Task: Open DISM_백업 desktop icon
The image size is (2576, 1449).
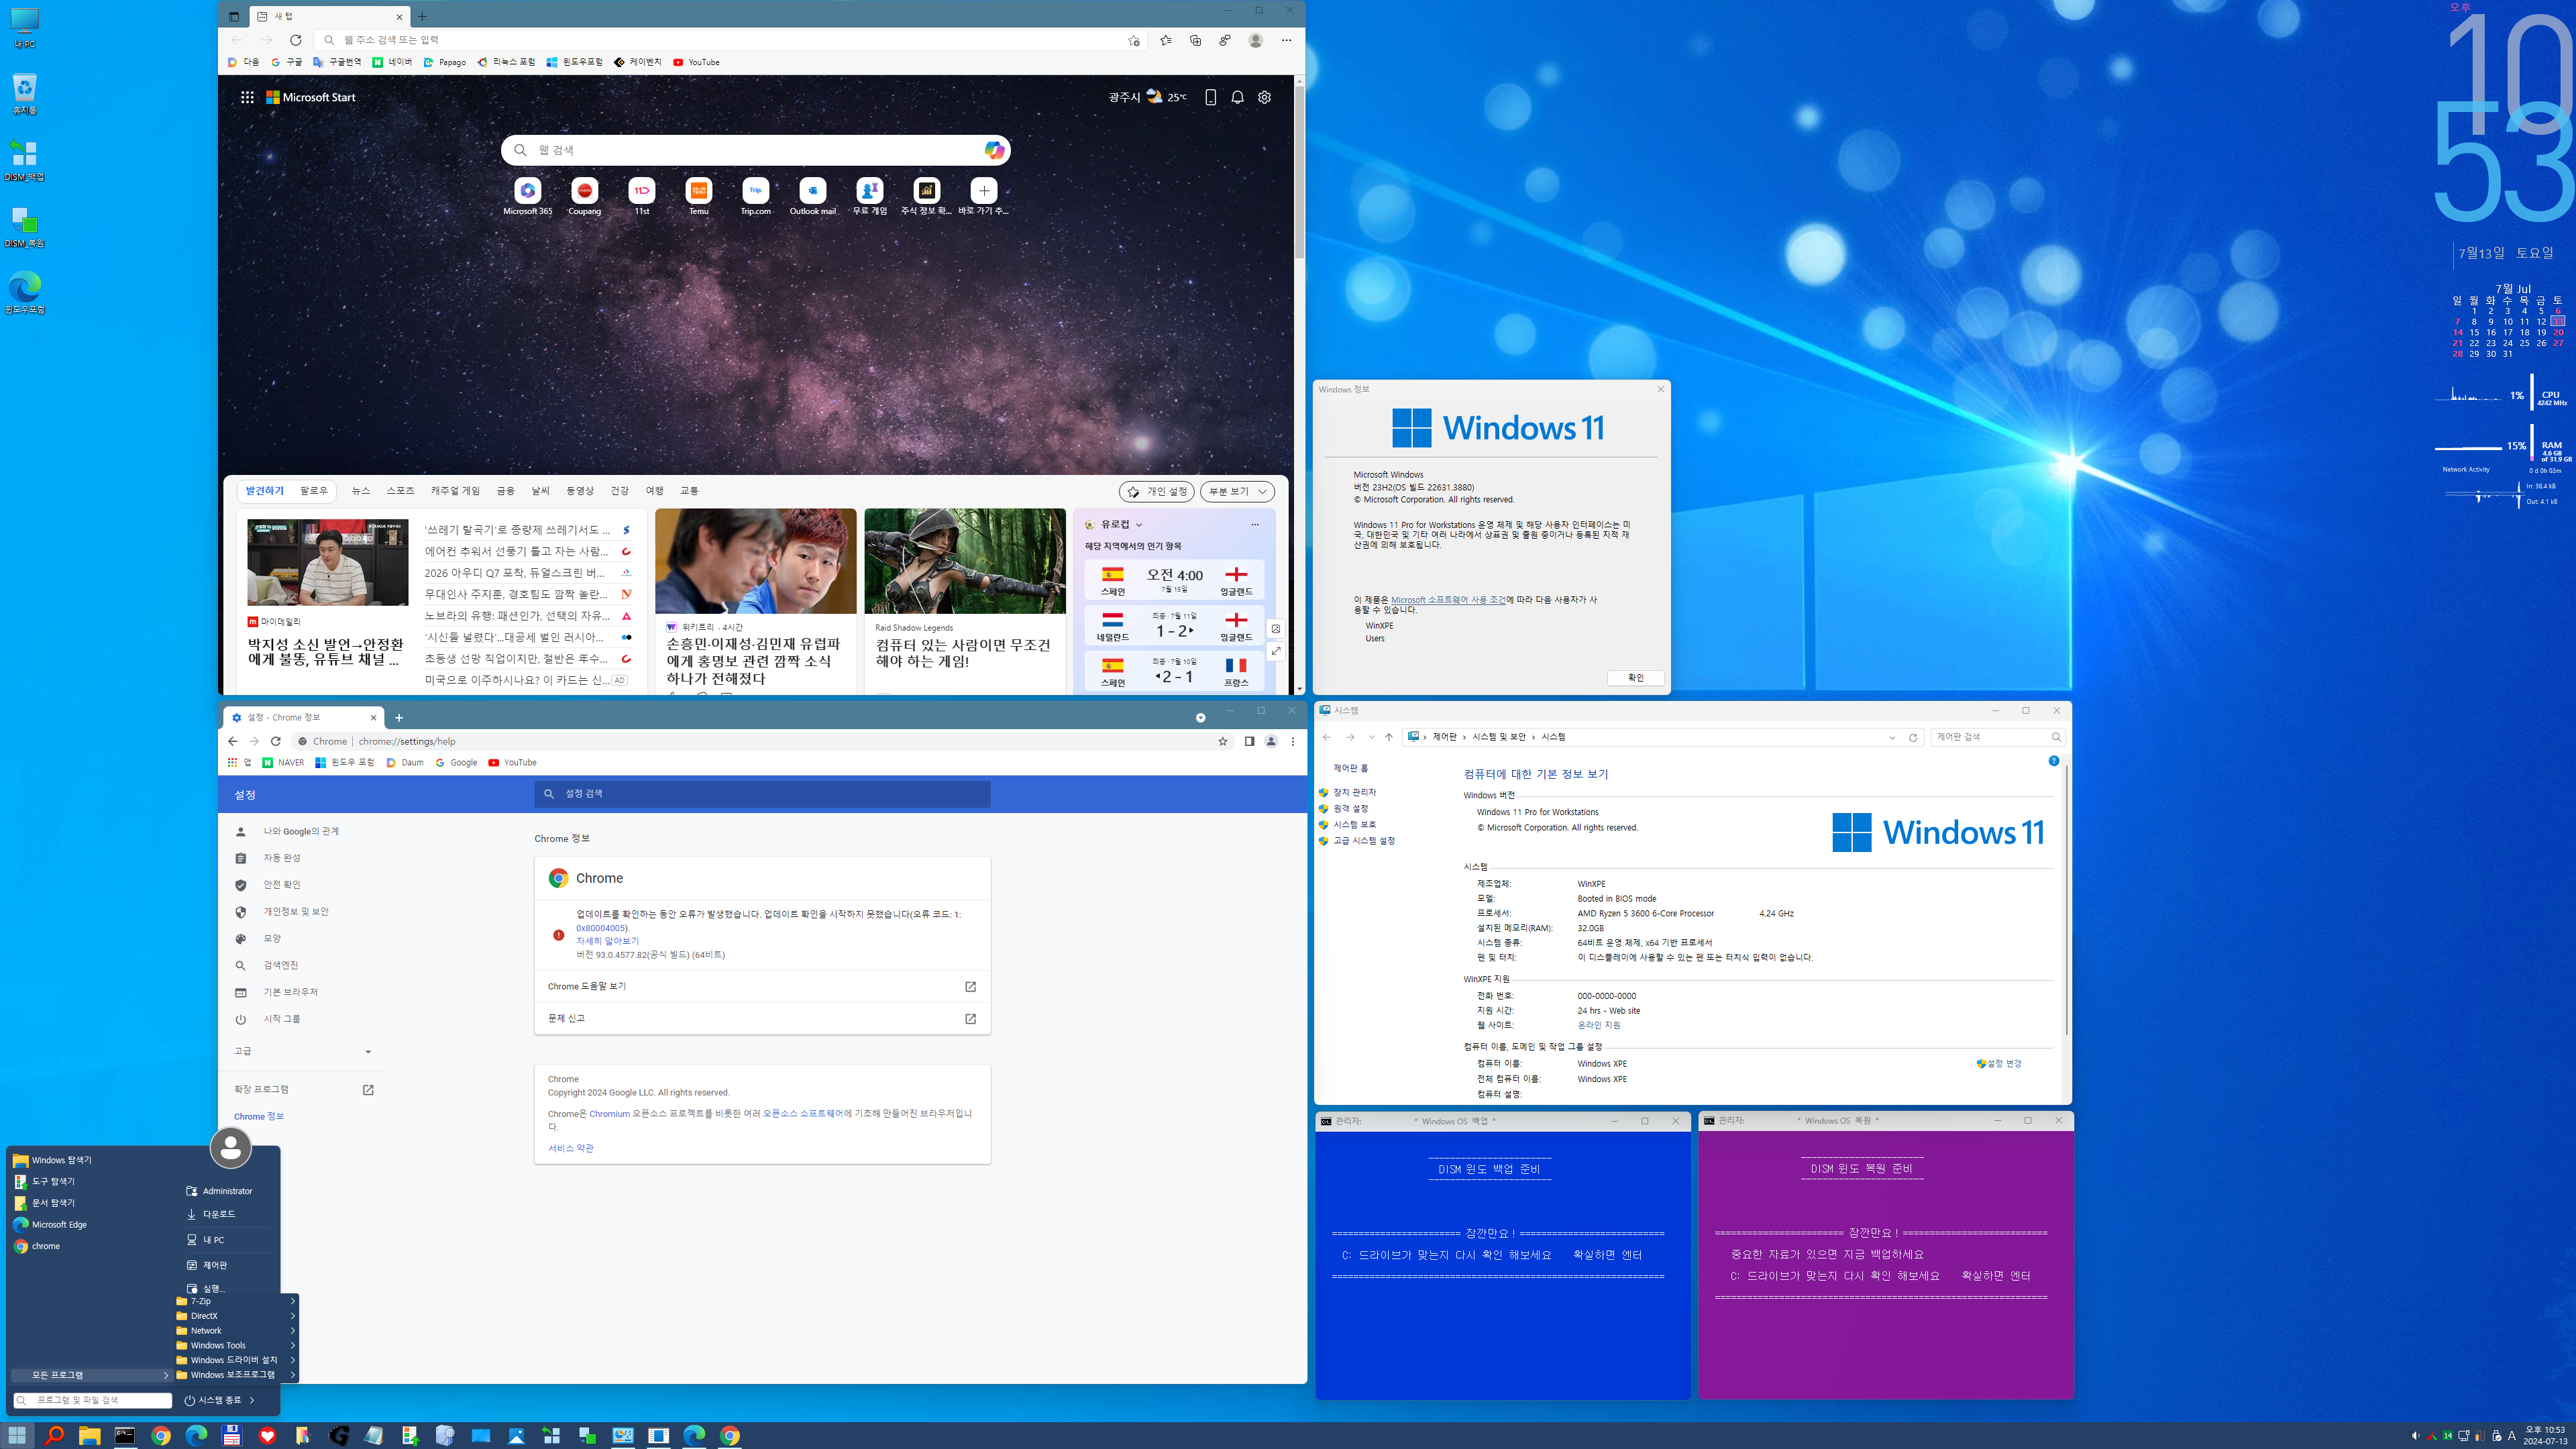Action: (24, 160)
